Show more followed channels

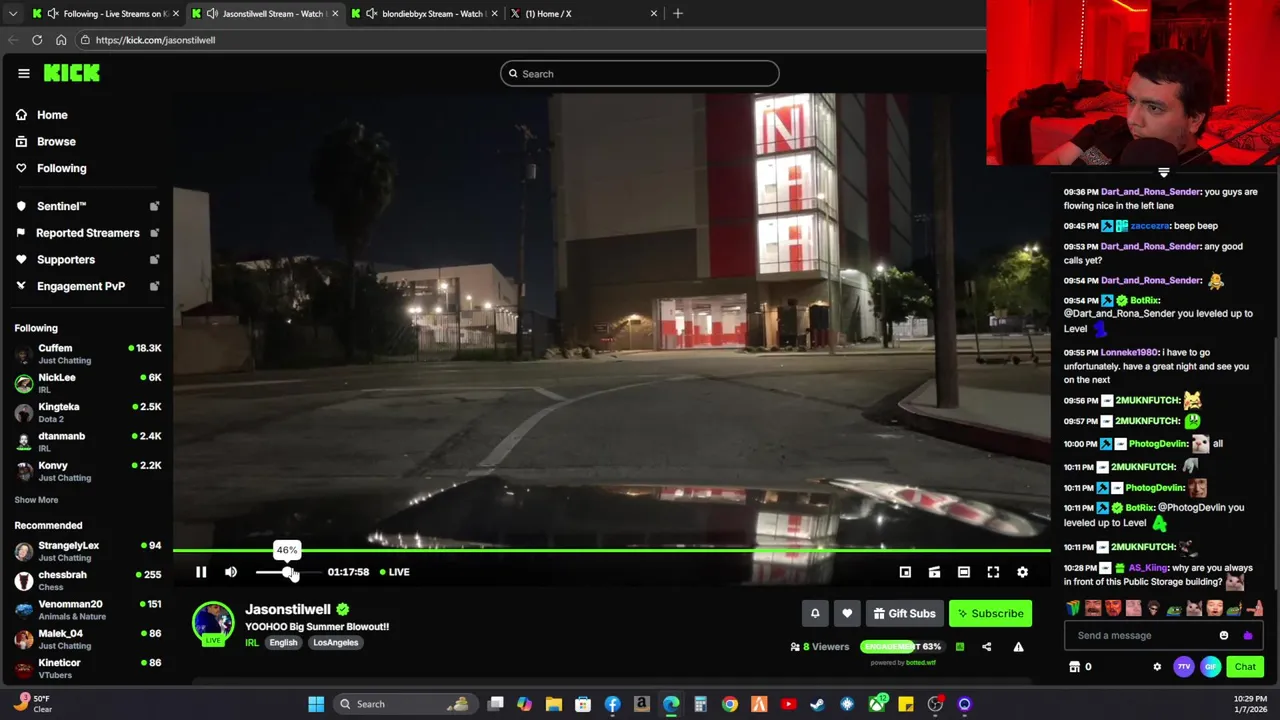(x=36, y=500)
